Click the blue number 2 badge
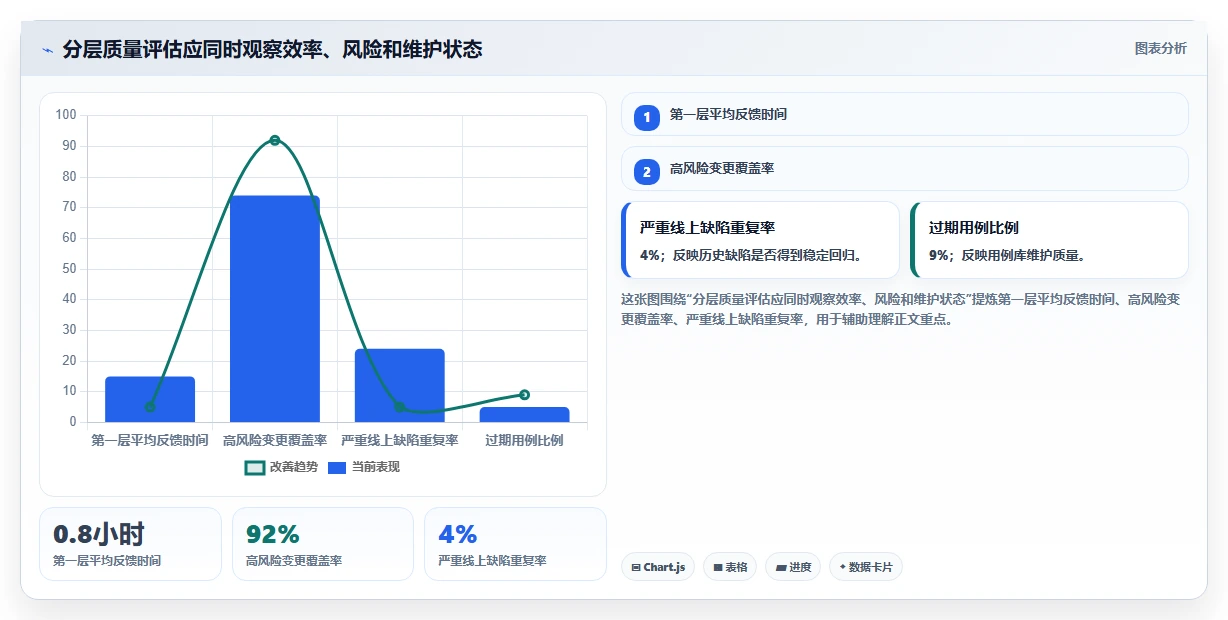1228x620 pixels. coord(647,172)
